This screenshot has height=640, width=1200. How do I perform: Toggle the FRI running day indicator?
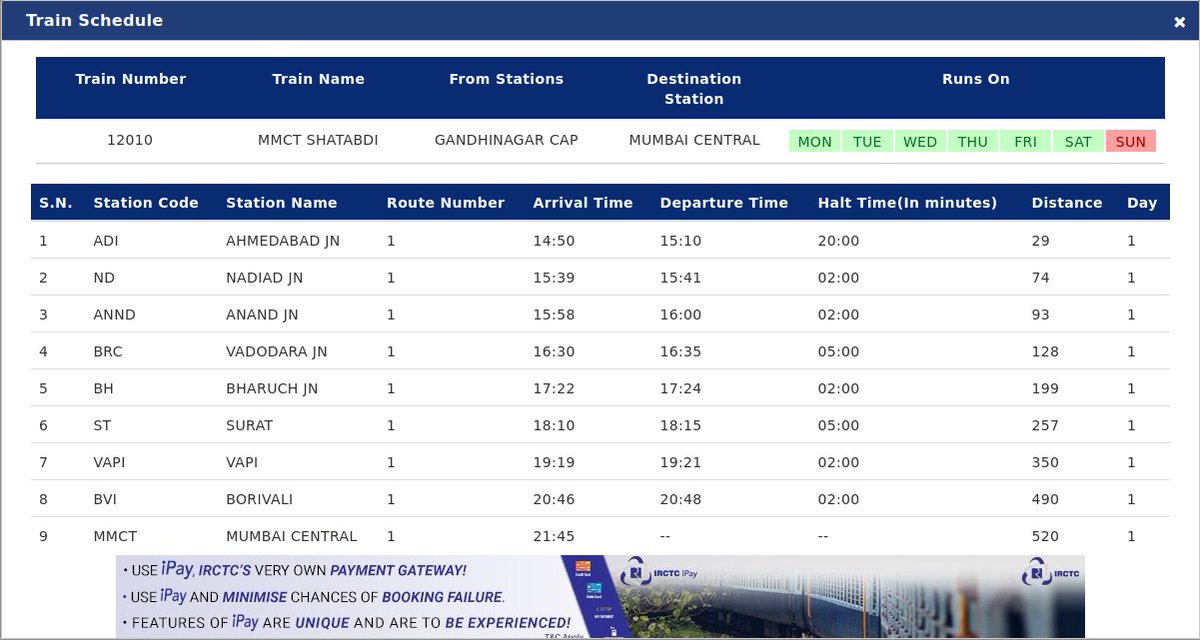[1025, 141]
